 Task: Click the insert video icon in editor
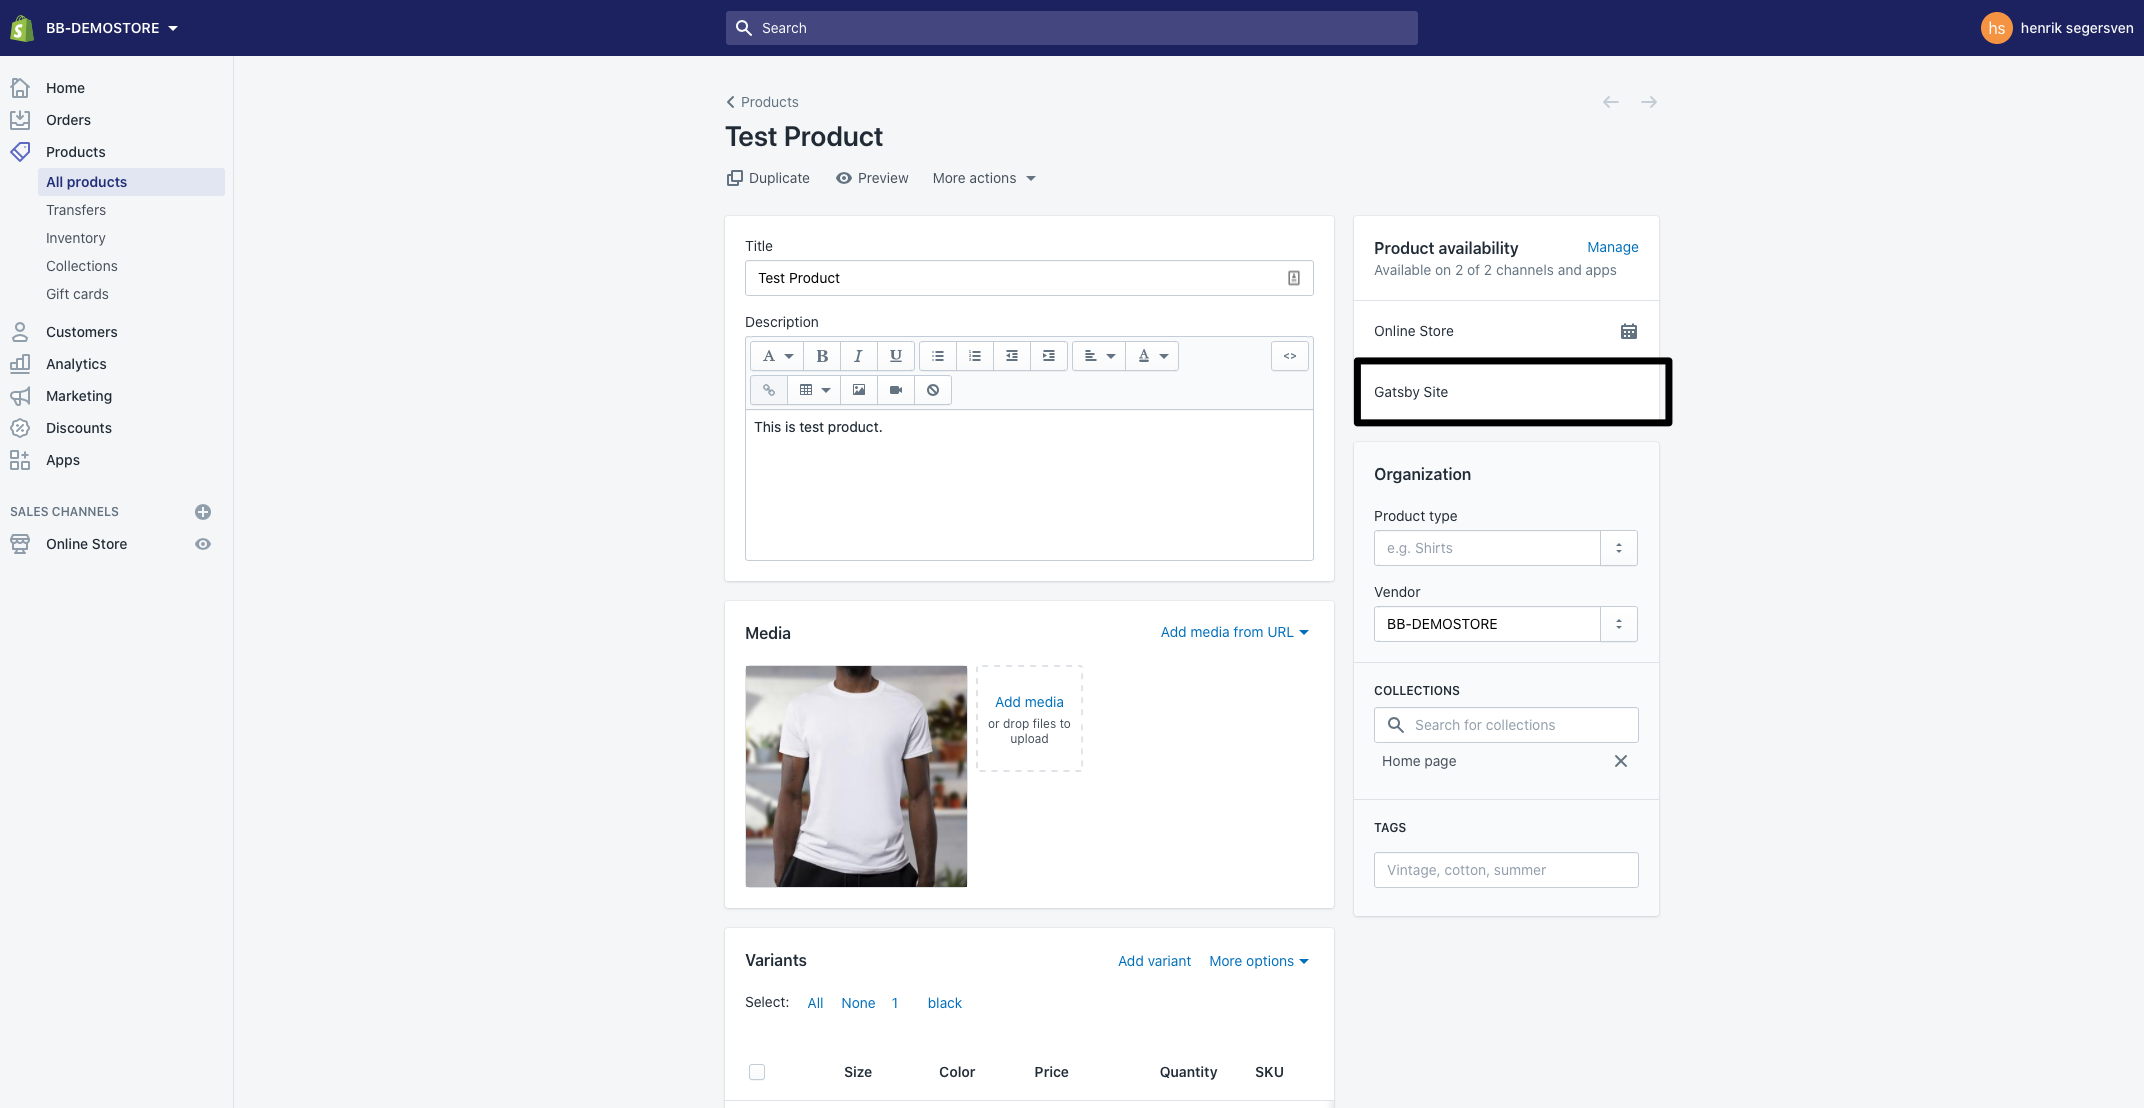896,390
